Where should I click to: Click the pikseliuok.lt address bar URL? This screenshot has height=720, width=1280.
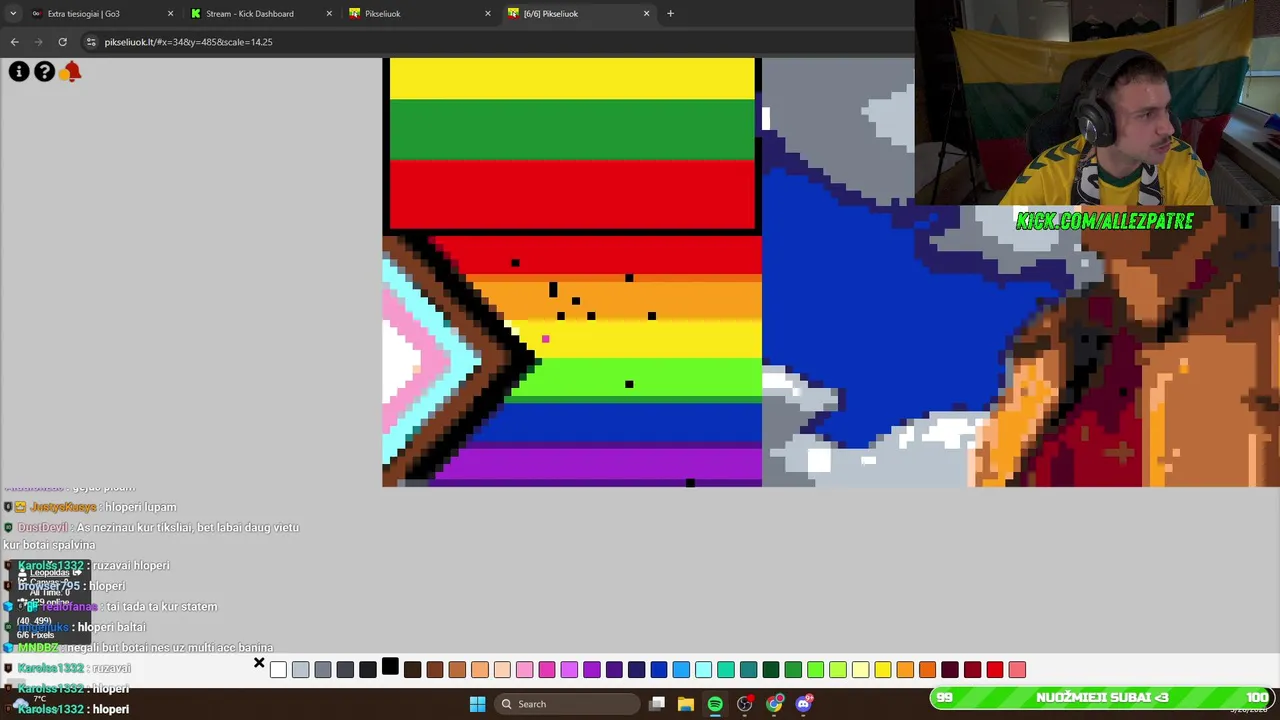coord(188,42)
